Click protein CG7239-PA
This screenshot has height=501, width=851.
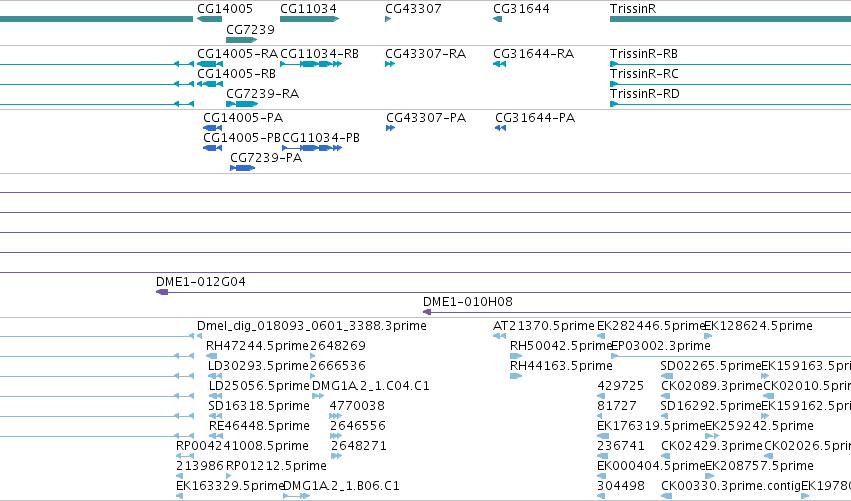pyautogui.click(x=266, y=157)
